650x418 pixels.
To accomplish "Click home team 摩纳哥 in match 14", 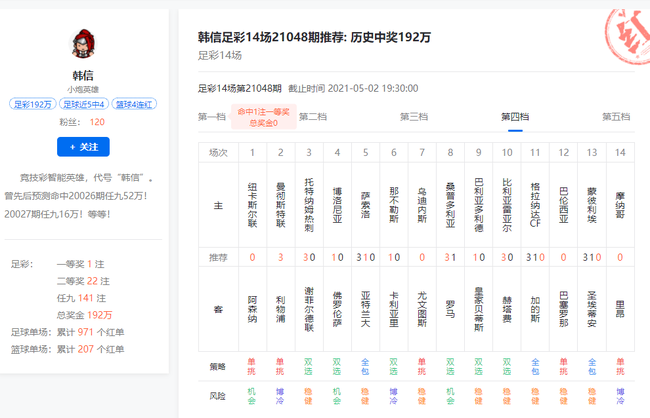I will (x=620, y=205).
